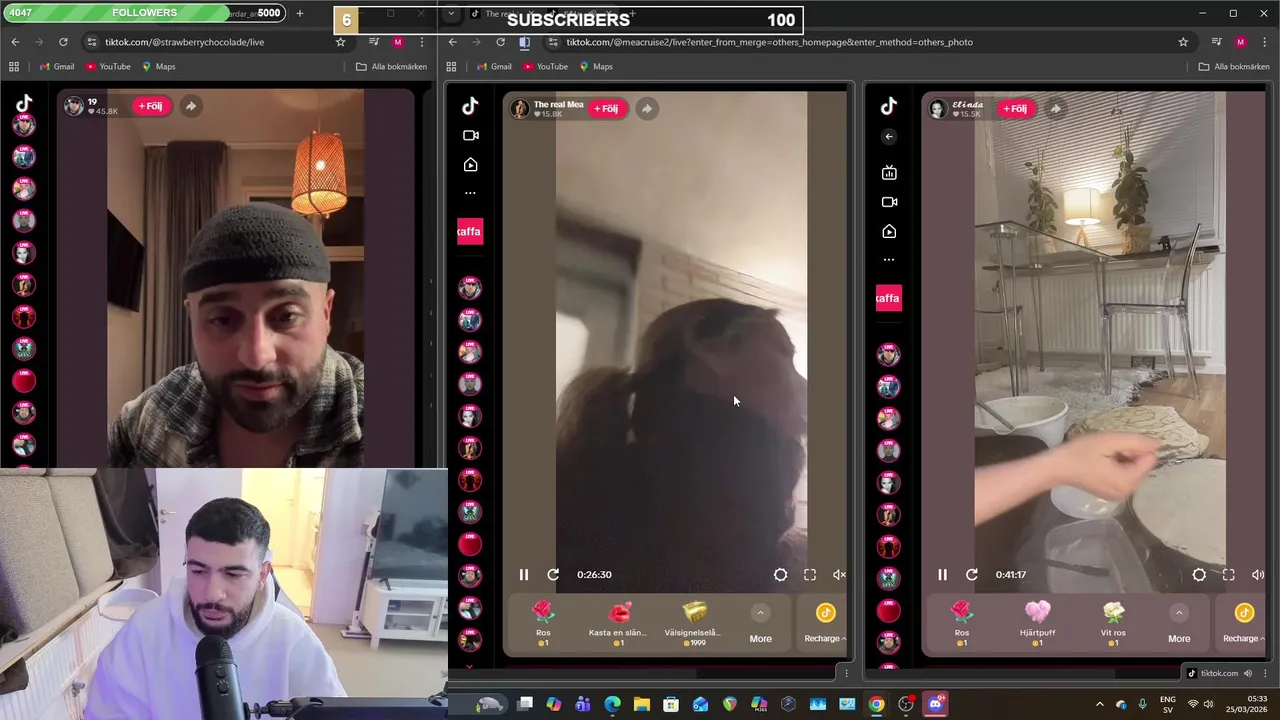Viewport: 1280px width, 720px height.
Task: Send Vit ros gift in Elinda stream
Action: (x=1113, y=622)
